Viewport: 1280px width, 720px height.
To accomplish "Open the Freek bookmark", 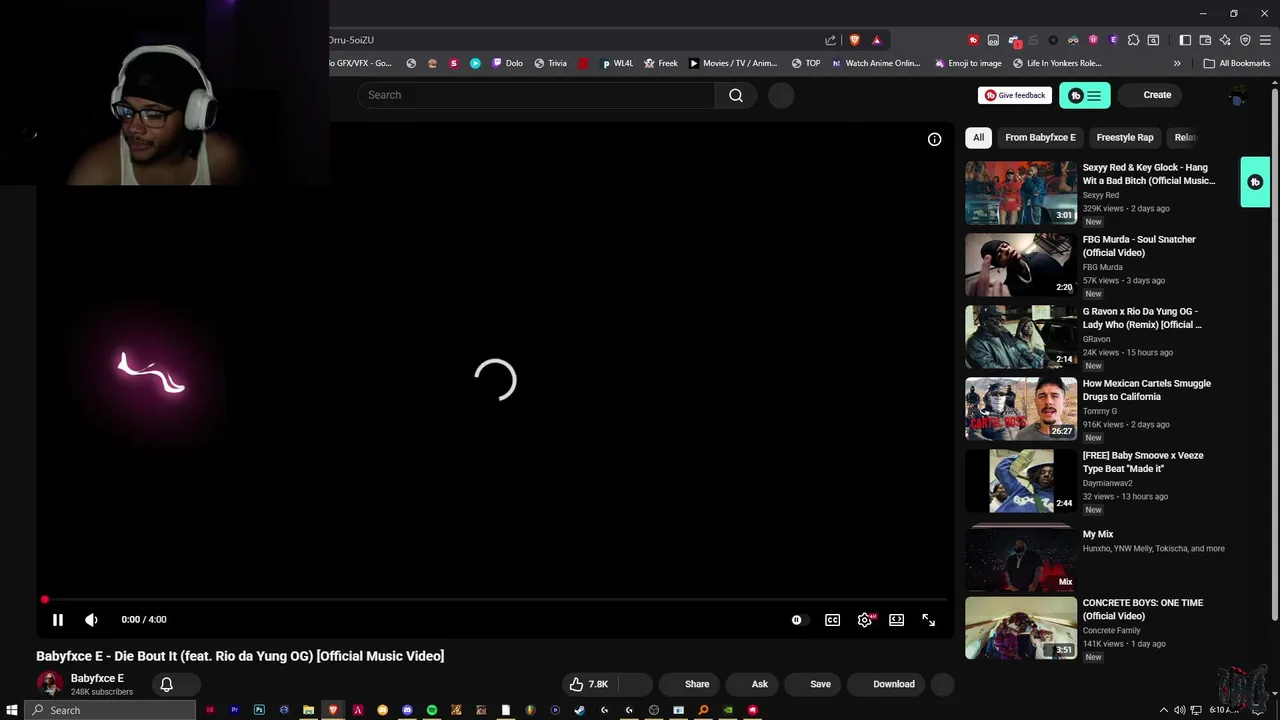I will tap(661, 63).
